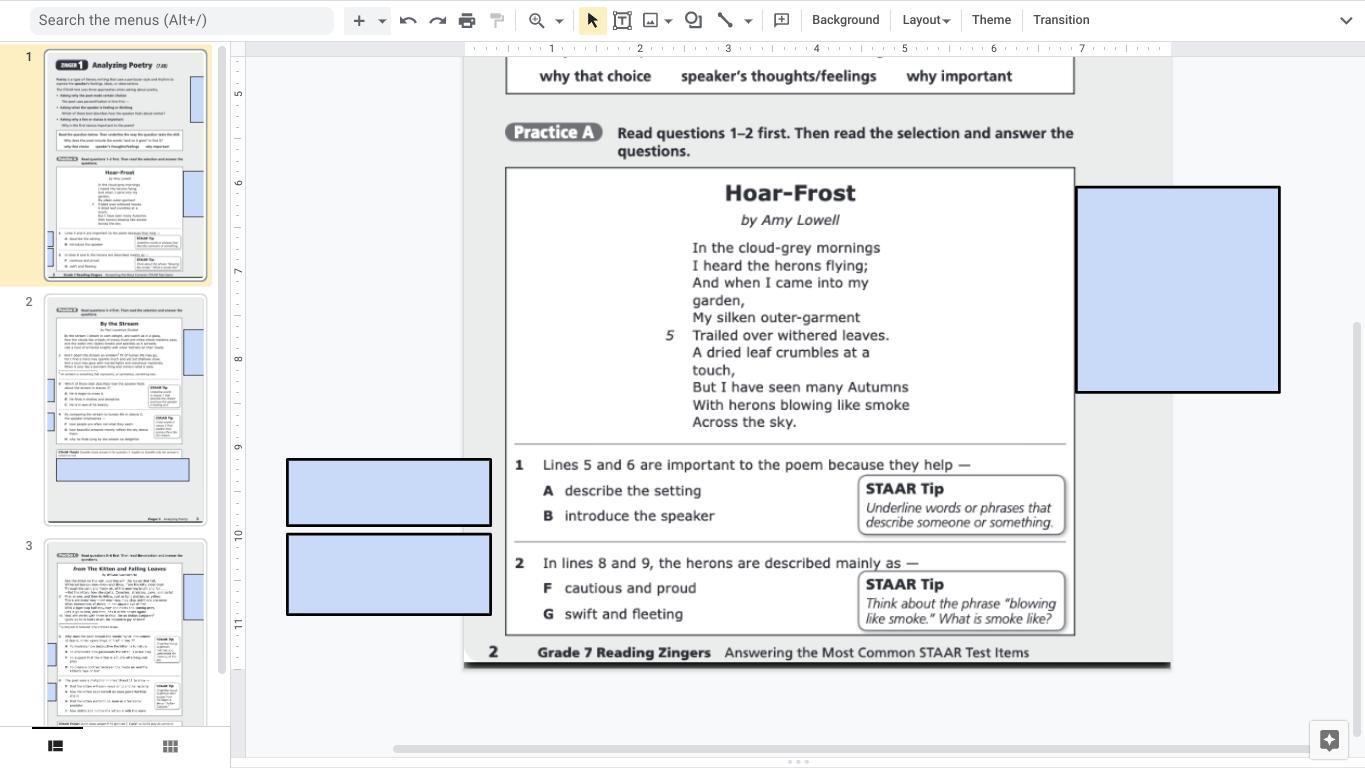Click the phrase "why that choice"
1365x768 pixels.
click(595, 76)
